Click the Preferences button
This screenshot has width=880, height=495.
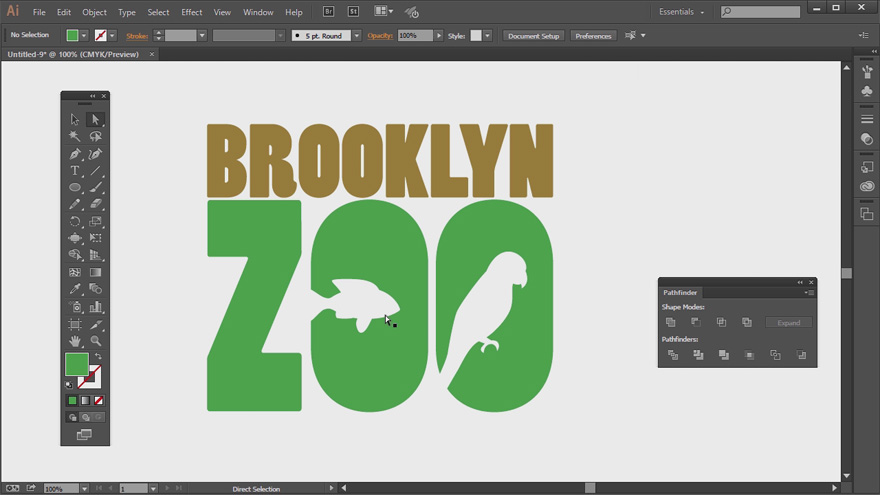[593, 35]
